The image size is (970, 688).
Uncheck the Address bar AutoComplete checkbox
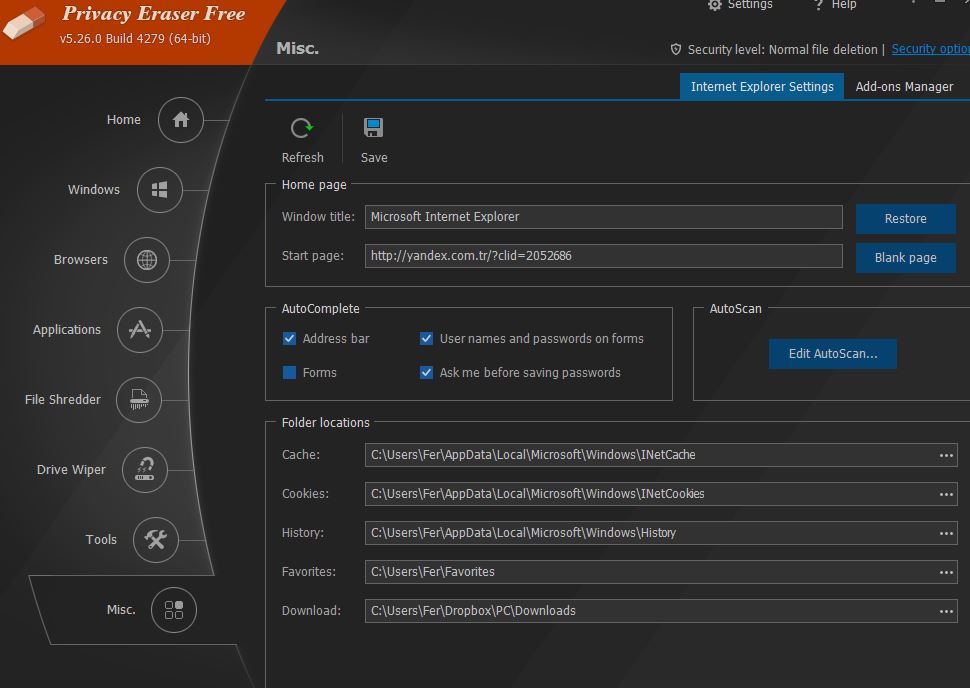tap(289, 338)
